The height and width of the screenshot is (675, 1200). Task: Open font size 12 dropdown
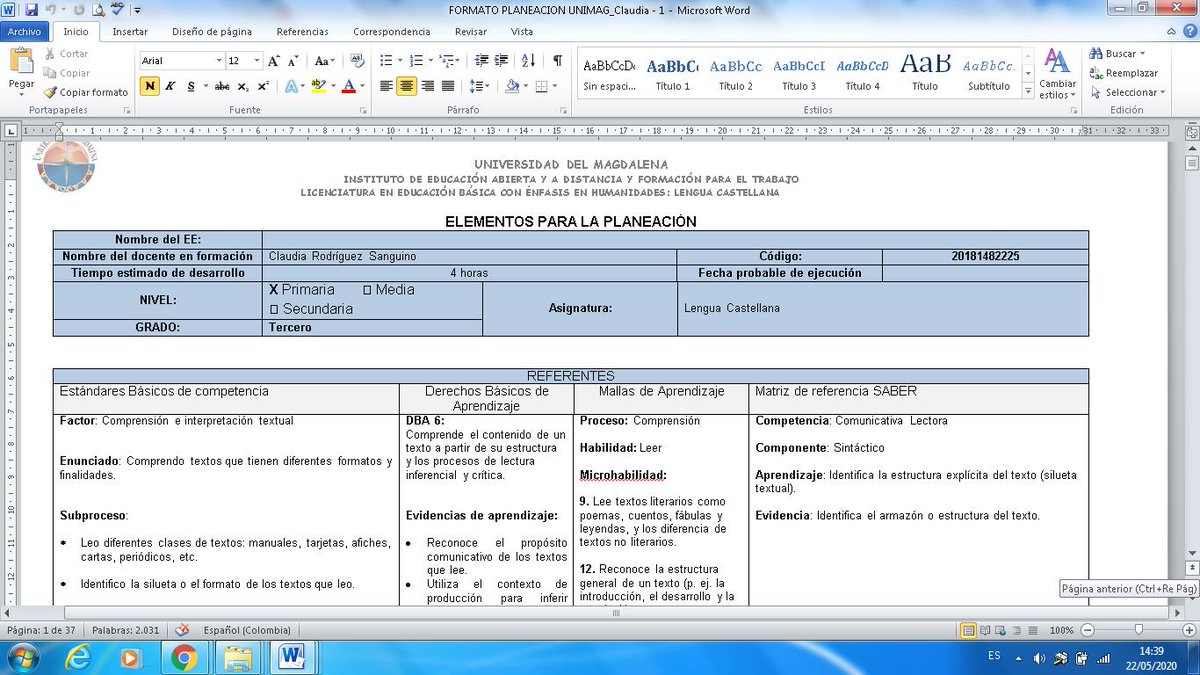(x=257, y=61)
